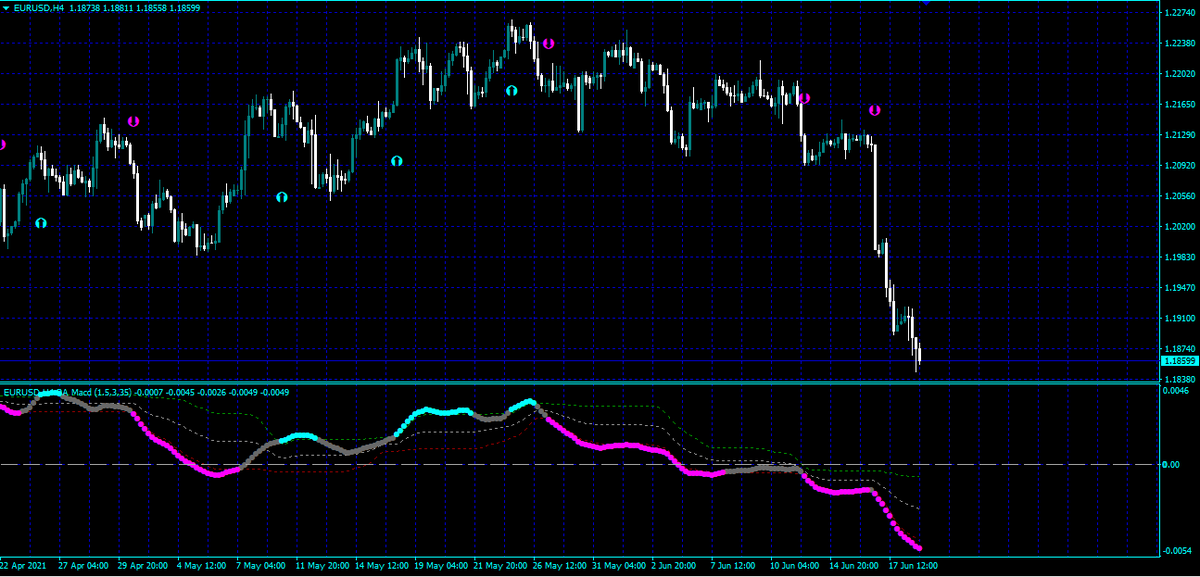Screen dimensions: 1200x577
Task: Click the 1.22020 price scale label
Action: click(1180, 74)
